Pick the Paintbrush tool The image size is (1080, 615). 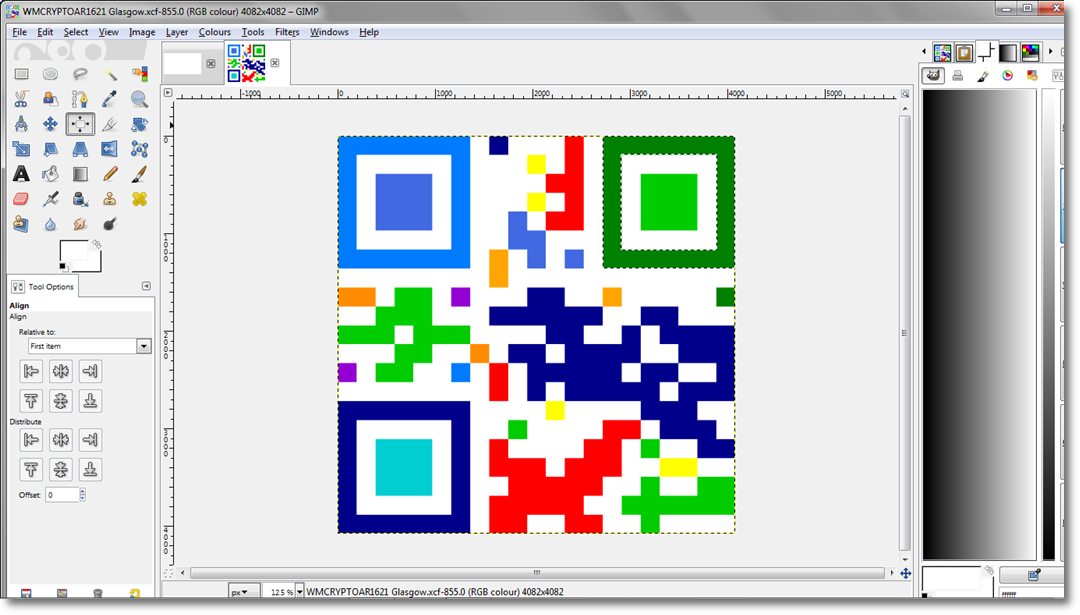pyautogui.click(x=139, y=174)
